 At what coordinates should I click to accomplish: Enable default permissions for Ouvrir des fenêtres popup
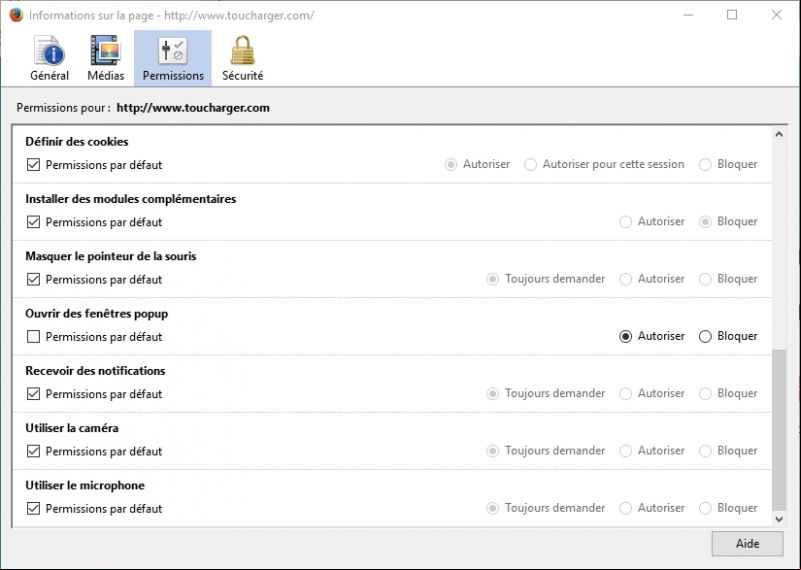click(x=33, y=336)
